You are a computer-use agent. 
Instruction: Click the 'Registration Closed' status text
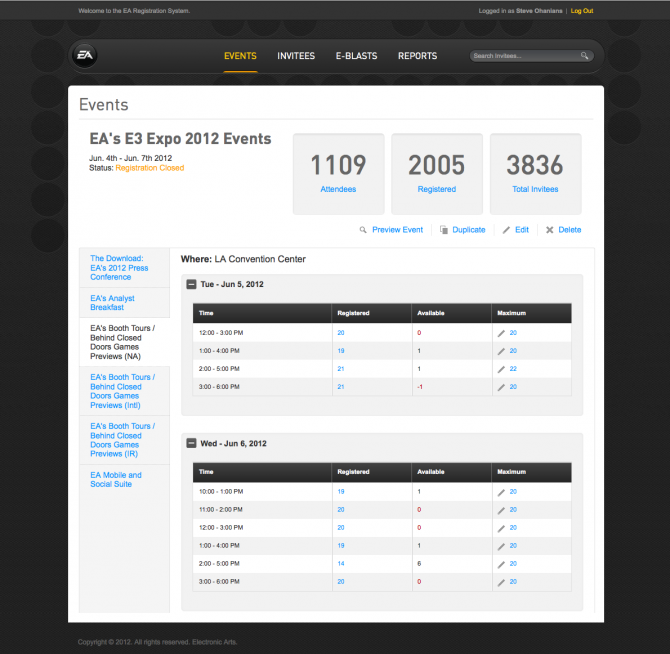(x=150, y=168)
